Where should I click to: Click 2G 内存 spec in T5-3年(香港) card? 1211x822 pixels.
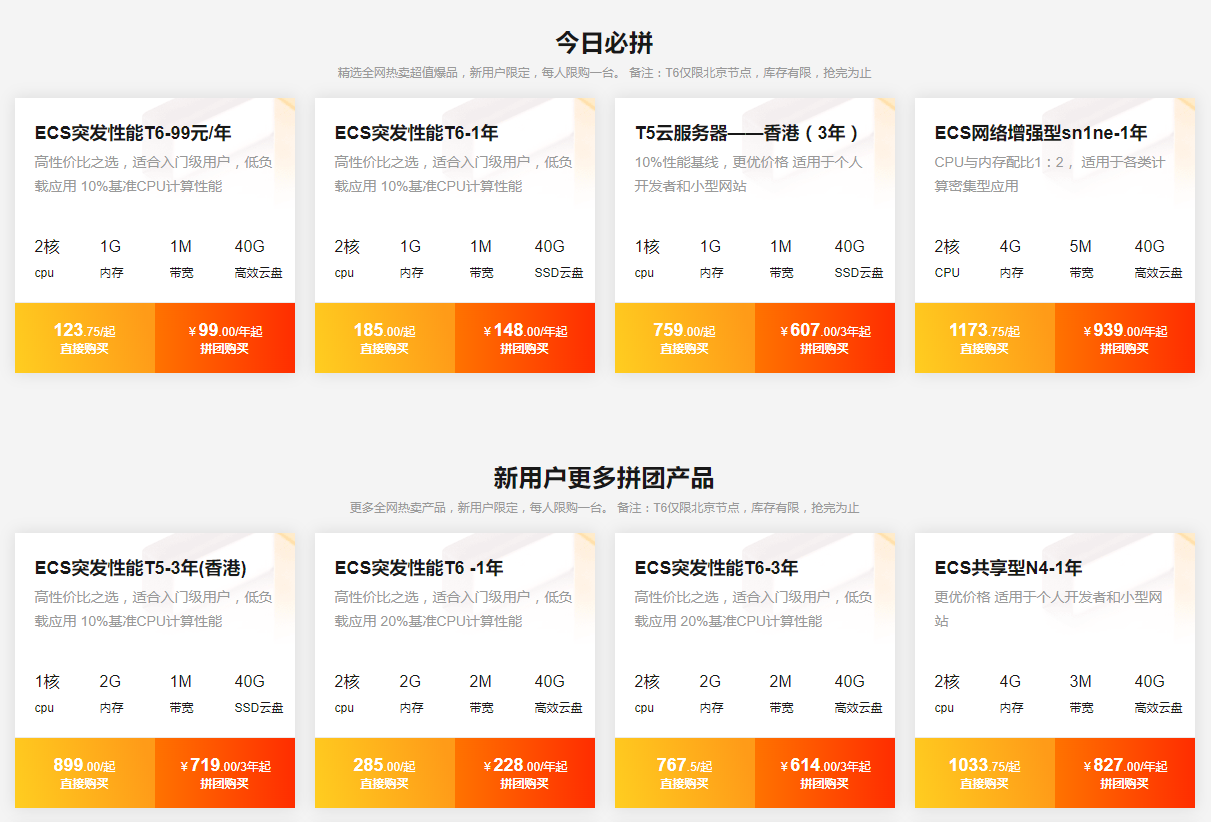[111, 693]
